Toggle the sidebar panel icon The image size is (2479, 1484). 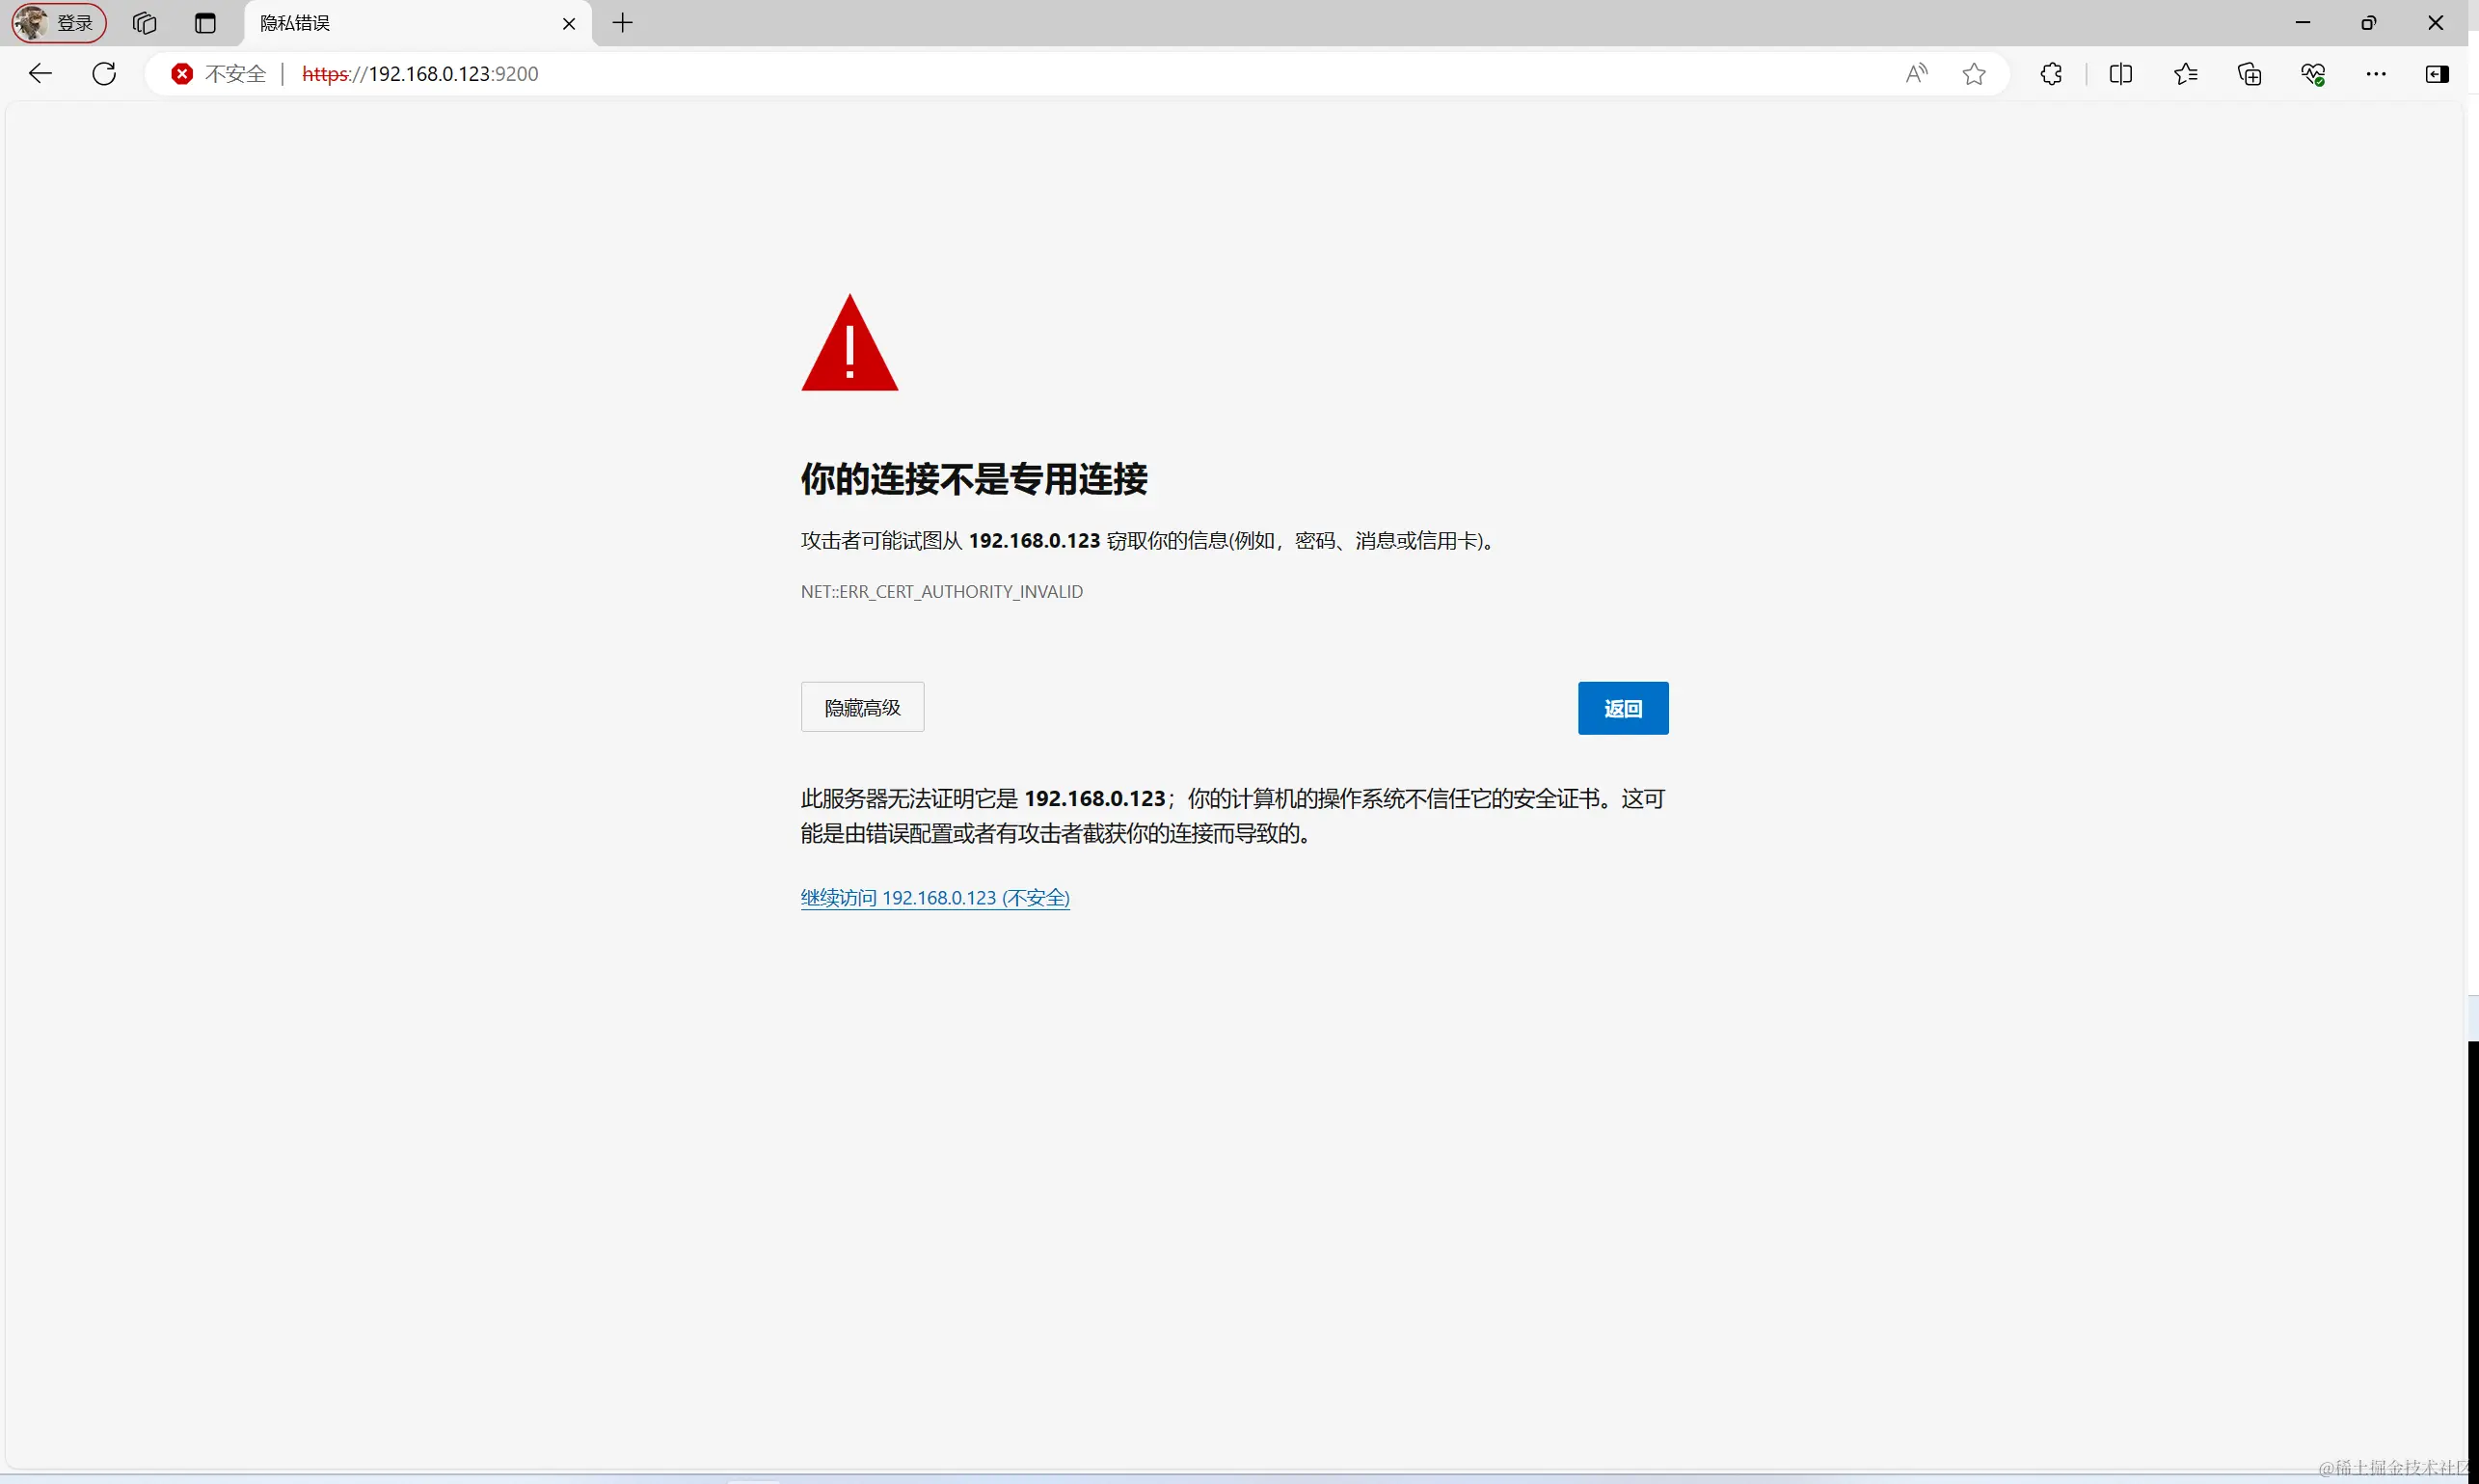(x=2437, y=74)
